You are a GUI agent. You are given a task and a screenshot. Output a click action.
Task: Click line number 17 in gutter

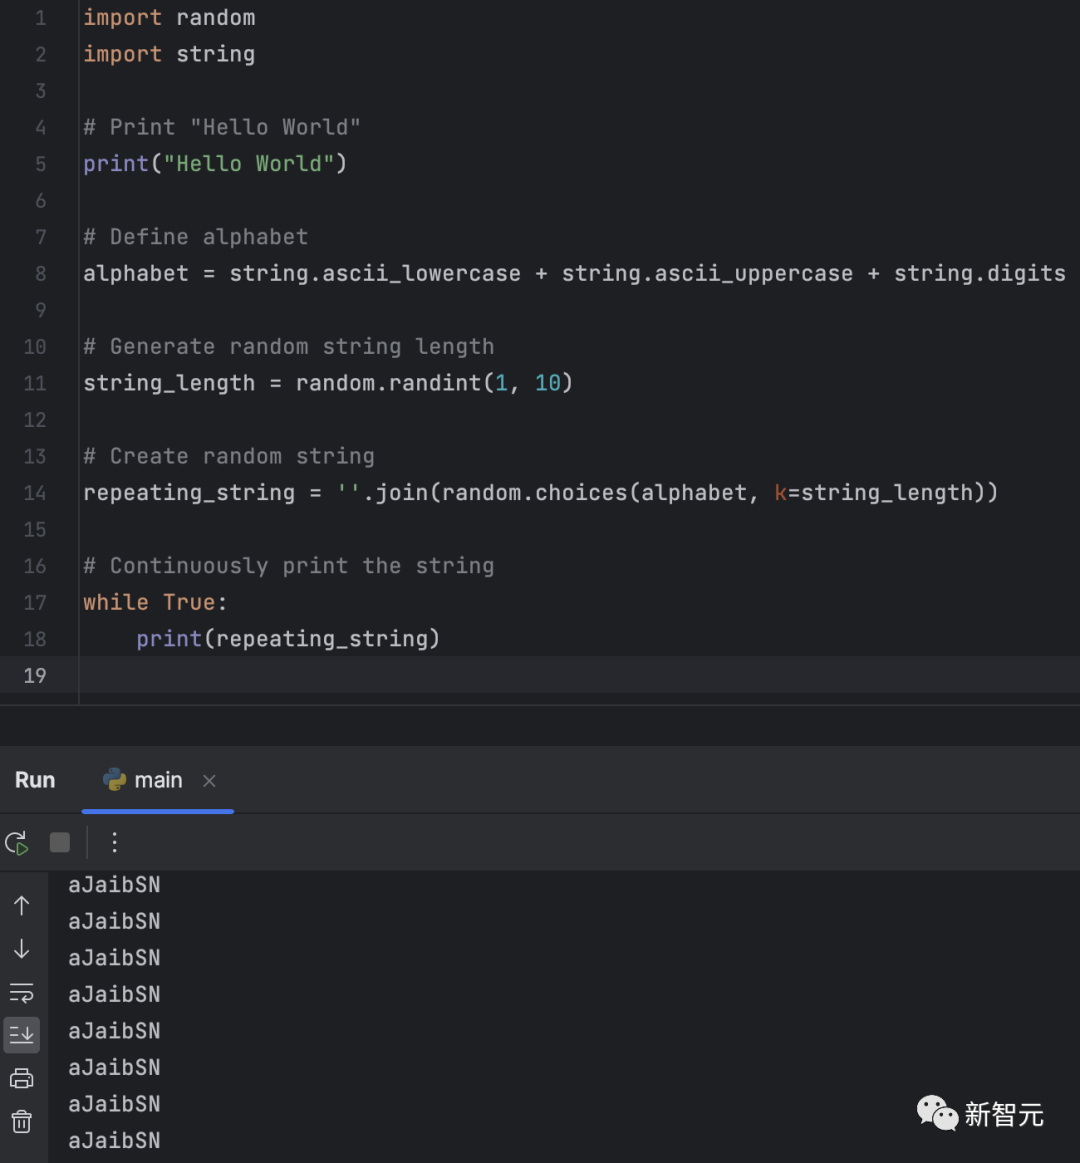pos(35,603)
